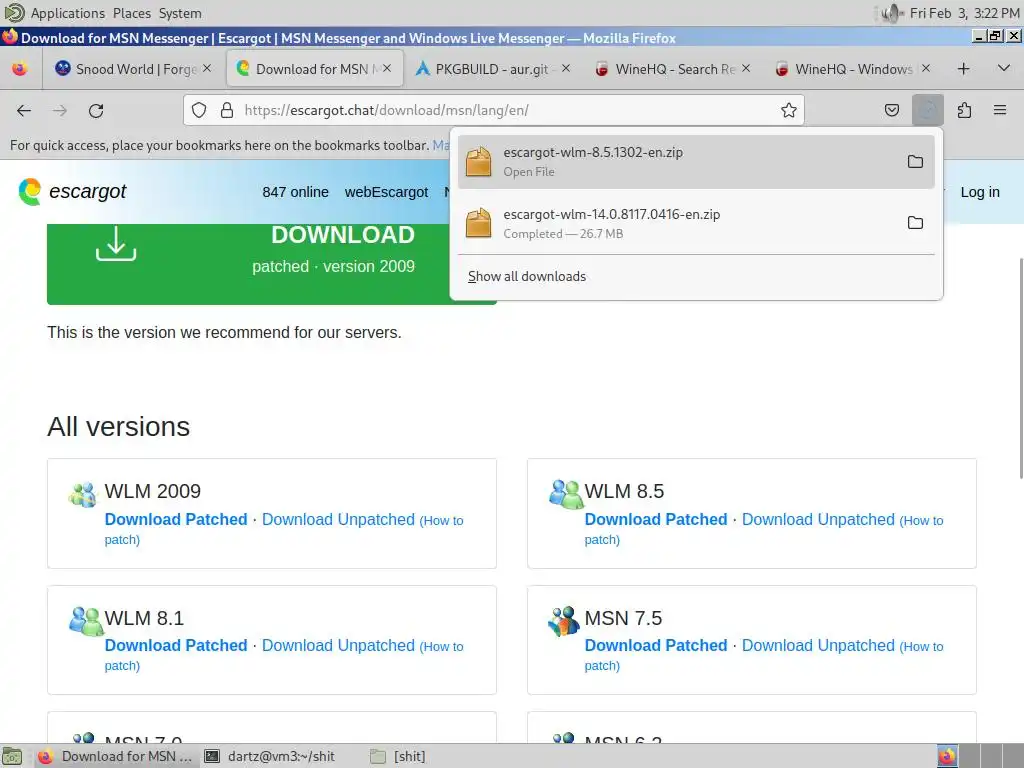
Task: Click Download Unpatched for MSN 7.5
Action: pos(818,645)
